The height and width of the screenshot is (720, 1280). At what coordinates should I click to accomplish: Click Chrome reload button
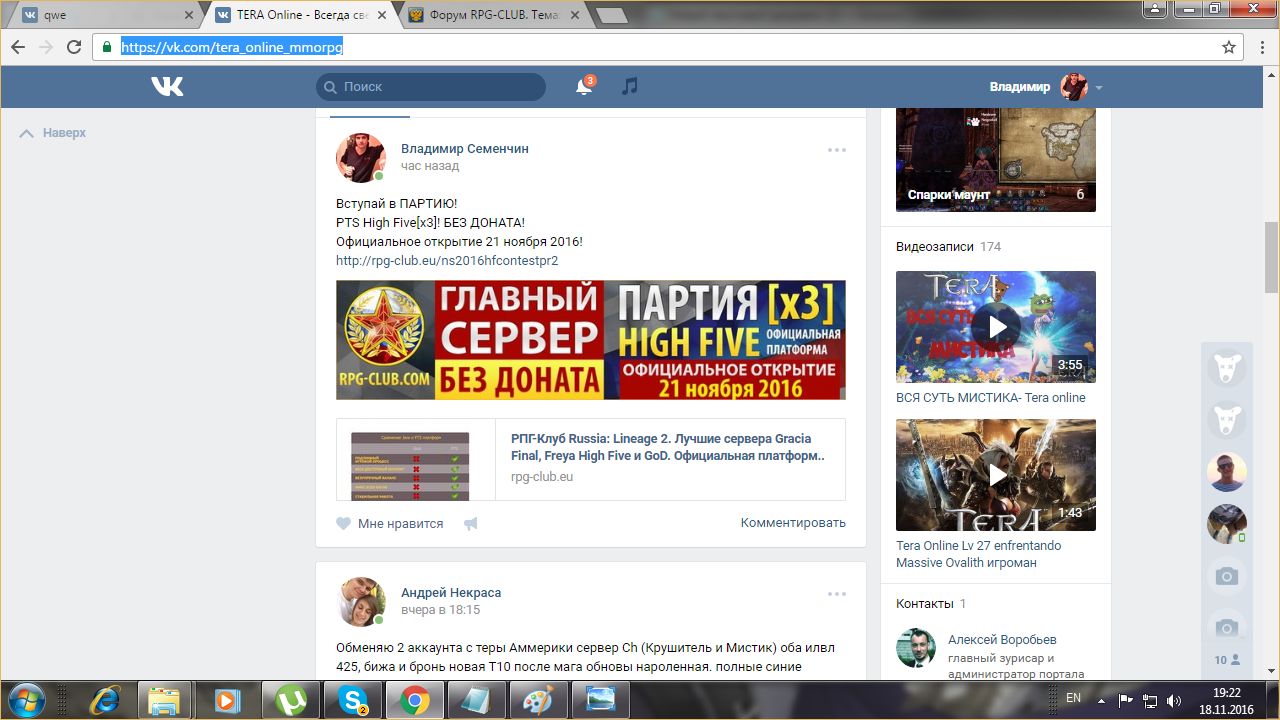(74, 47)
